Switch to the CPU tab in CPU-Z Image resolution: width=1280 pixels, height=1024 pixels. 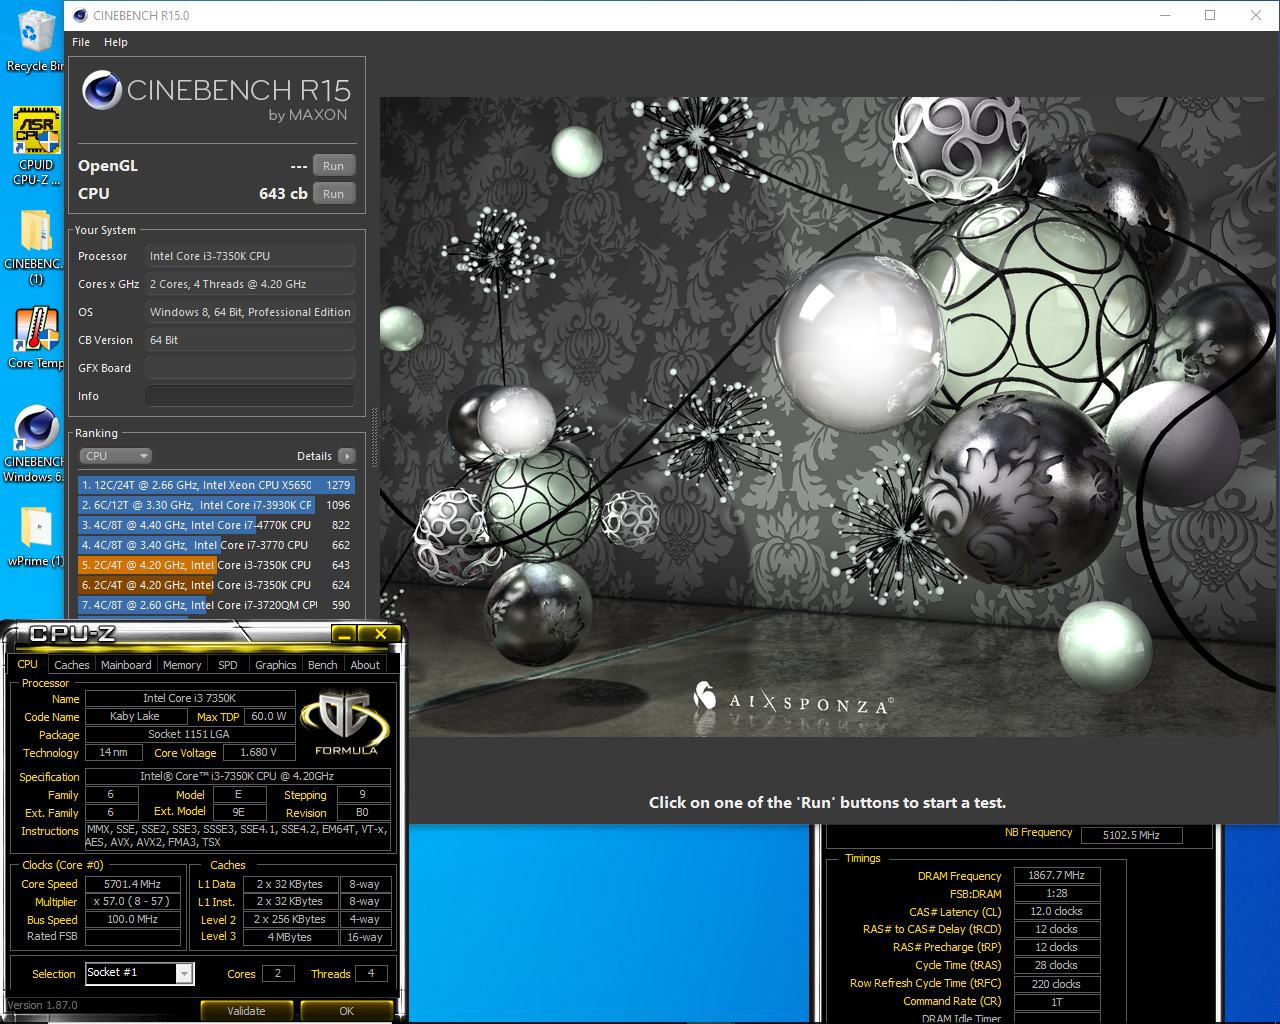point(28,664)
